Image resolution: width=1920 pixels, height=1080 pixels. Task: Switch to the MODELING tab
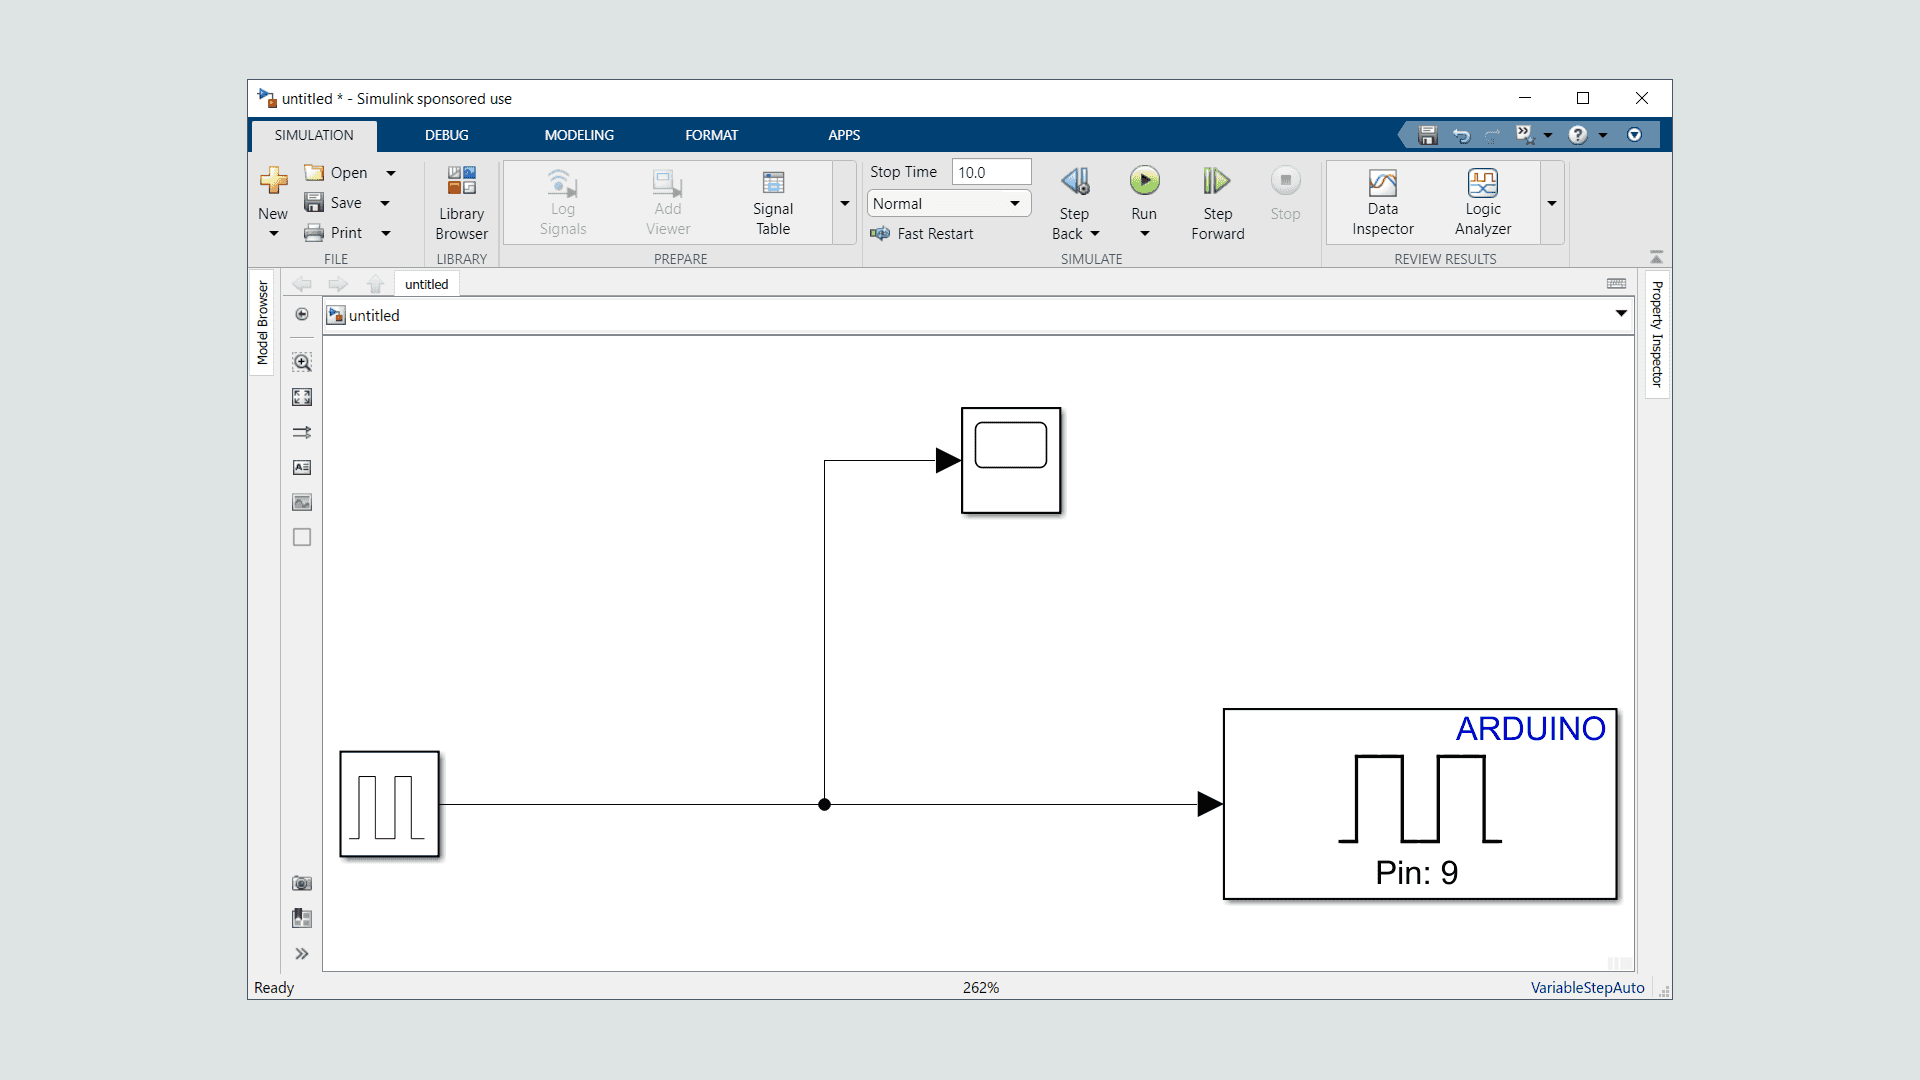(x=579, y=135)
